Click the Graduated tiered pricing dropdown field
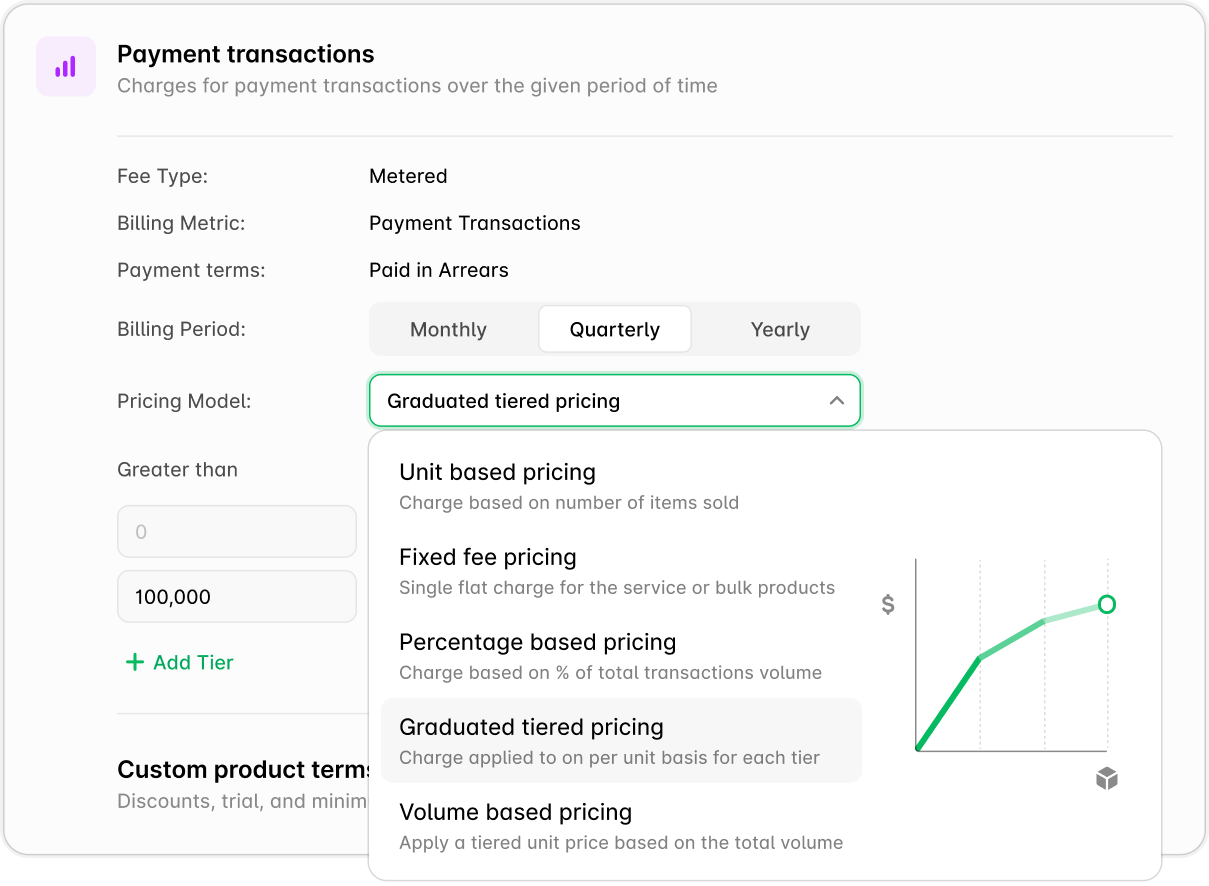 point(600,401)
